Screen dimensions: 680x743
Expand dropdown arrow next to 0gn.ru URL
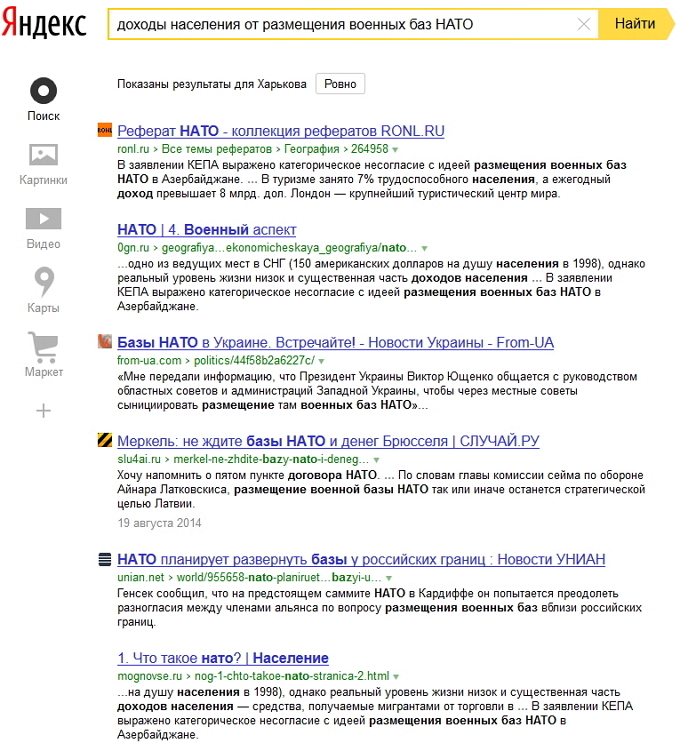(x=425, y=248)
